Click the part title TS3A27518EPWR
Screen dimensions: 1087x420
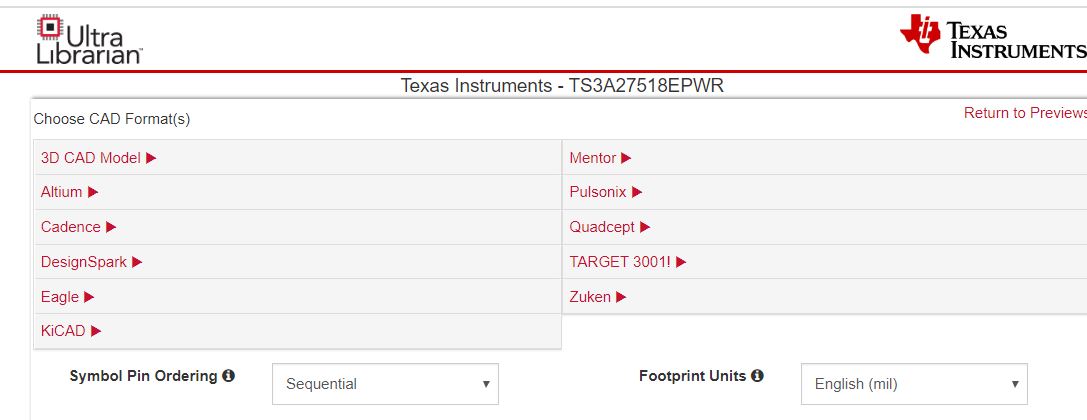562,86
